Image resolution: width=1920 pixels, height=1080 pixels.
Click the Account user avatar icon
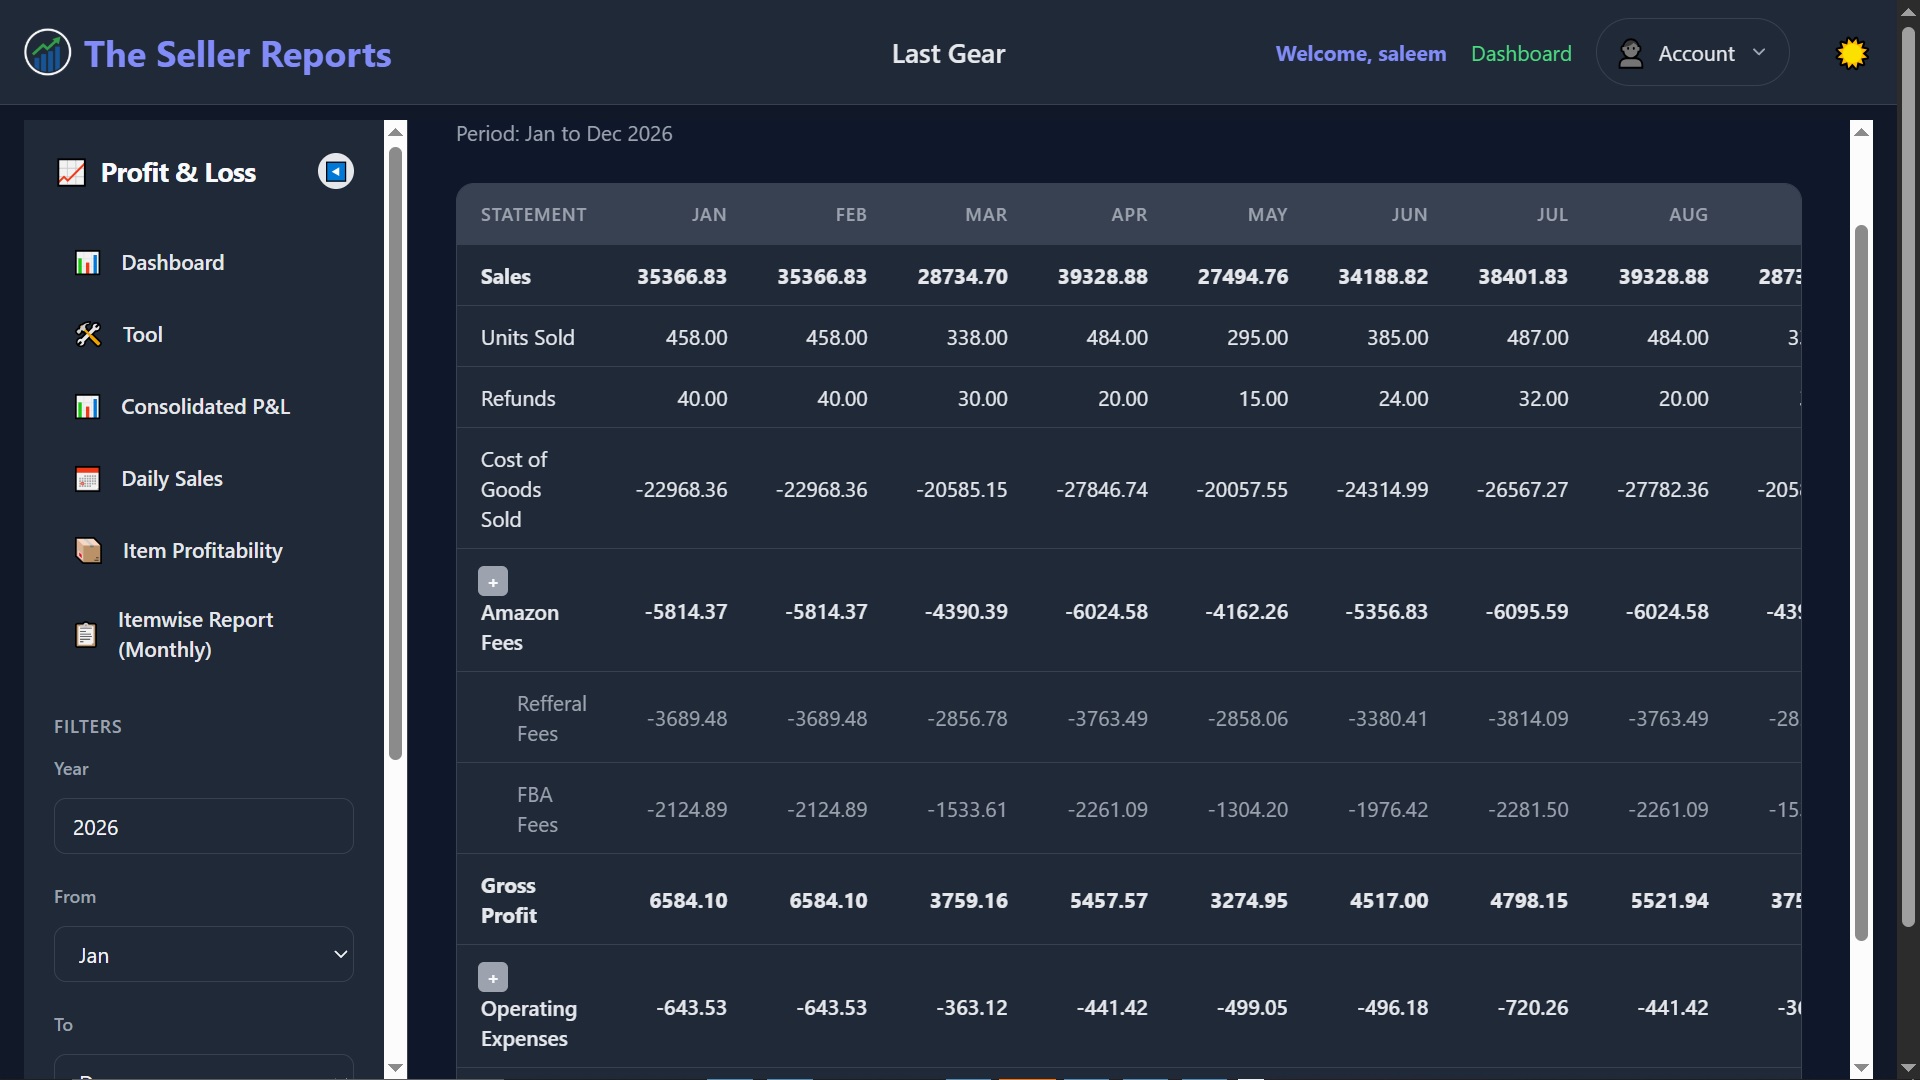click(x=1631, y=53)
